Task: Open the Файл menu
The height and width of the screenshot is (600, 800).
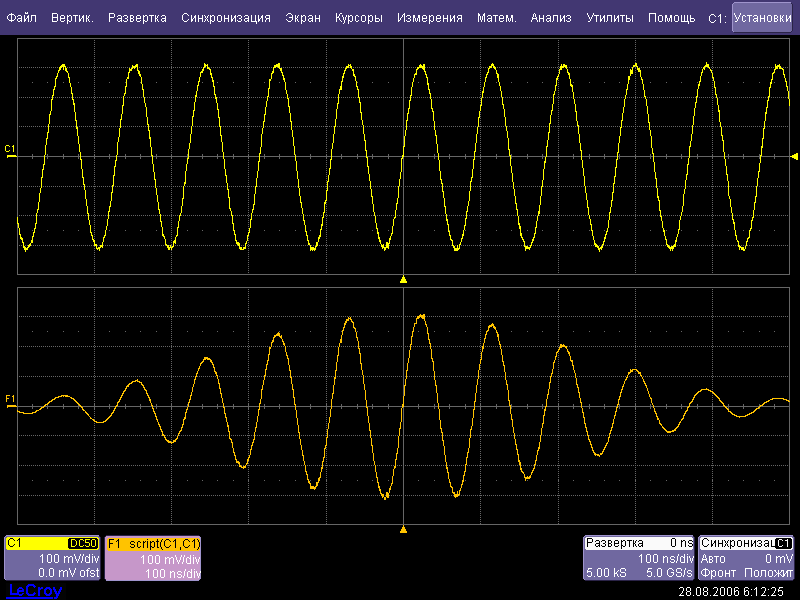Action: coord(22,18)
